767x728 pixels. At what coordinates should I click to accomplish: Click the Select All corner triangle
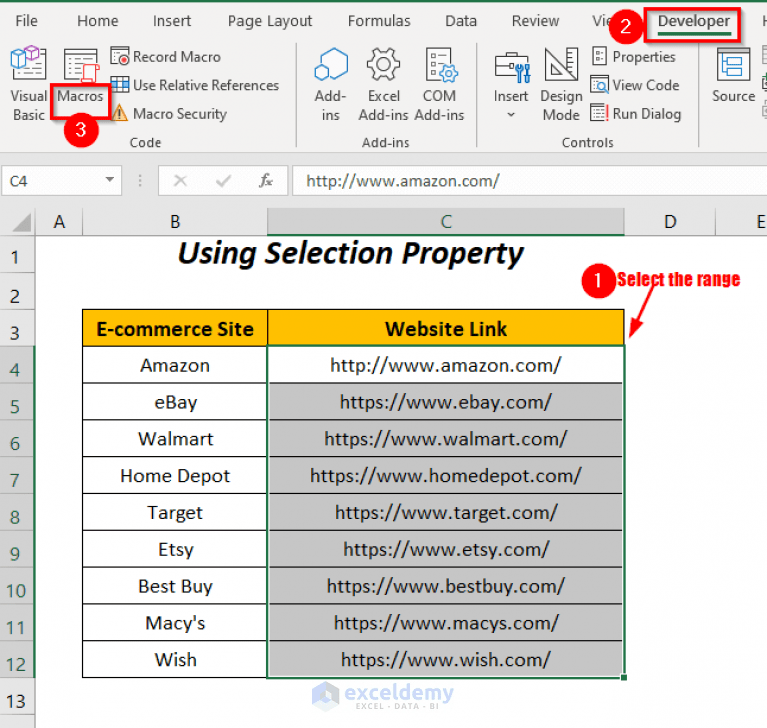(20, 222)
